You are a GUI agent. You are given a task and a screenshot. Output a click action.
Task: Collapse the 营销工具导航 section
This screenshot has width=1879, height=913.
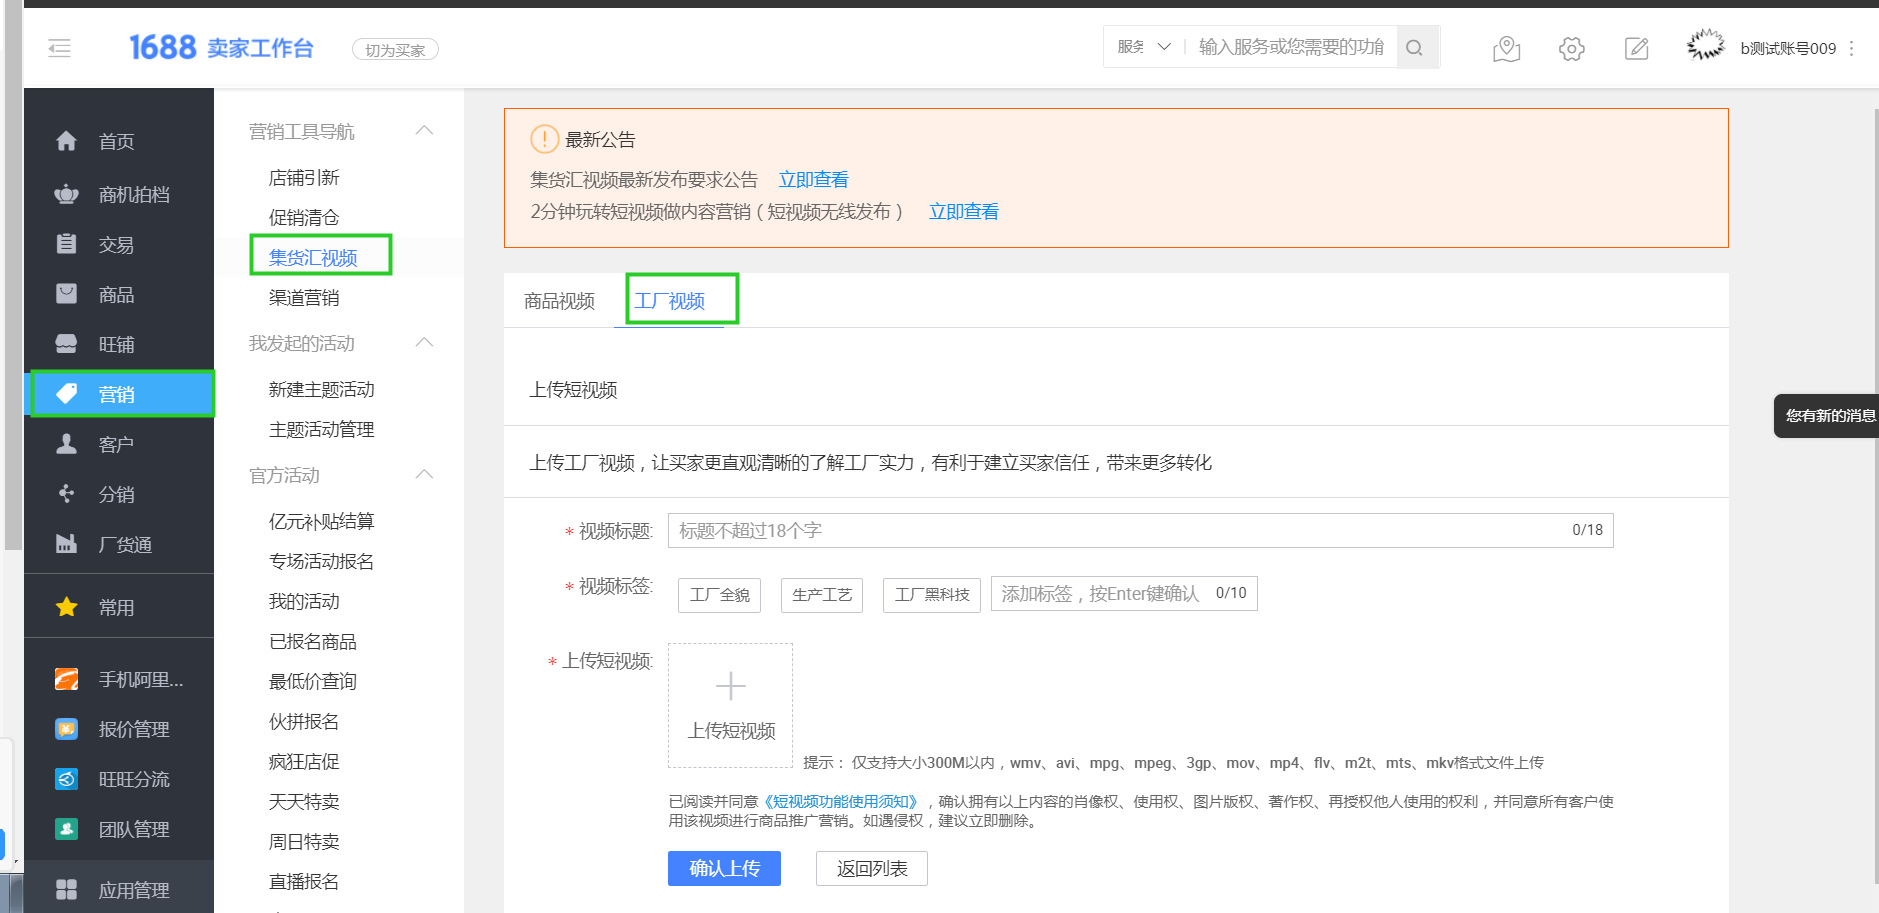[x=424, y=130]
